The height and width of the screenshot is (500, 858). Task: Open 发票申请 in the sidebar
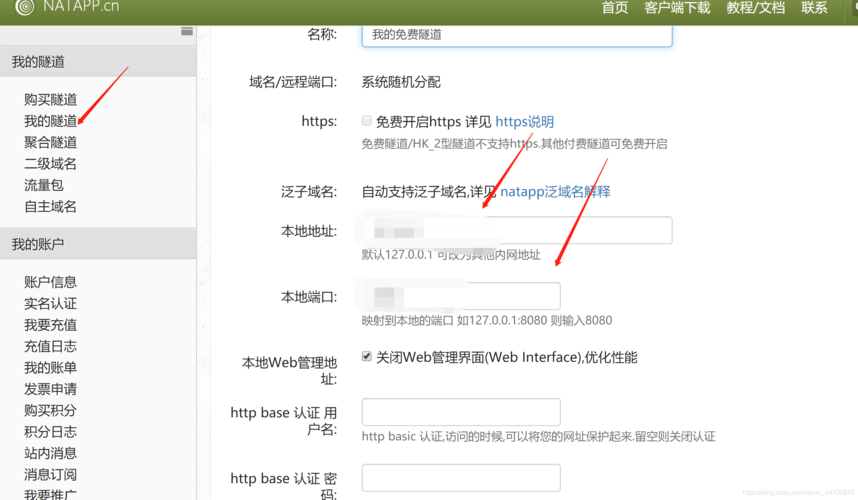[x=50, y=389]
